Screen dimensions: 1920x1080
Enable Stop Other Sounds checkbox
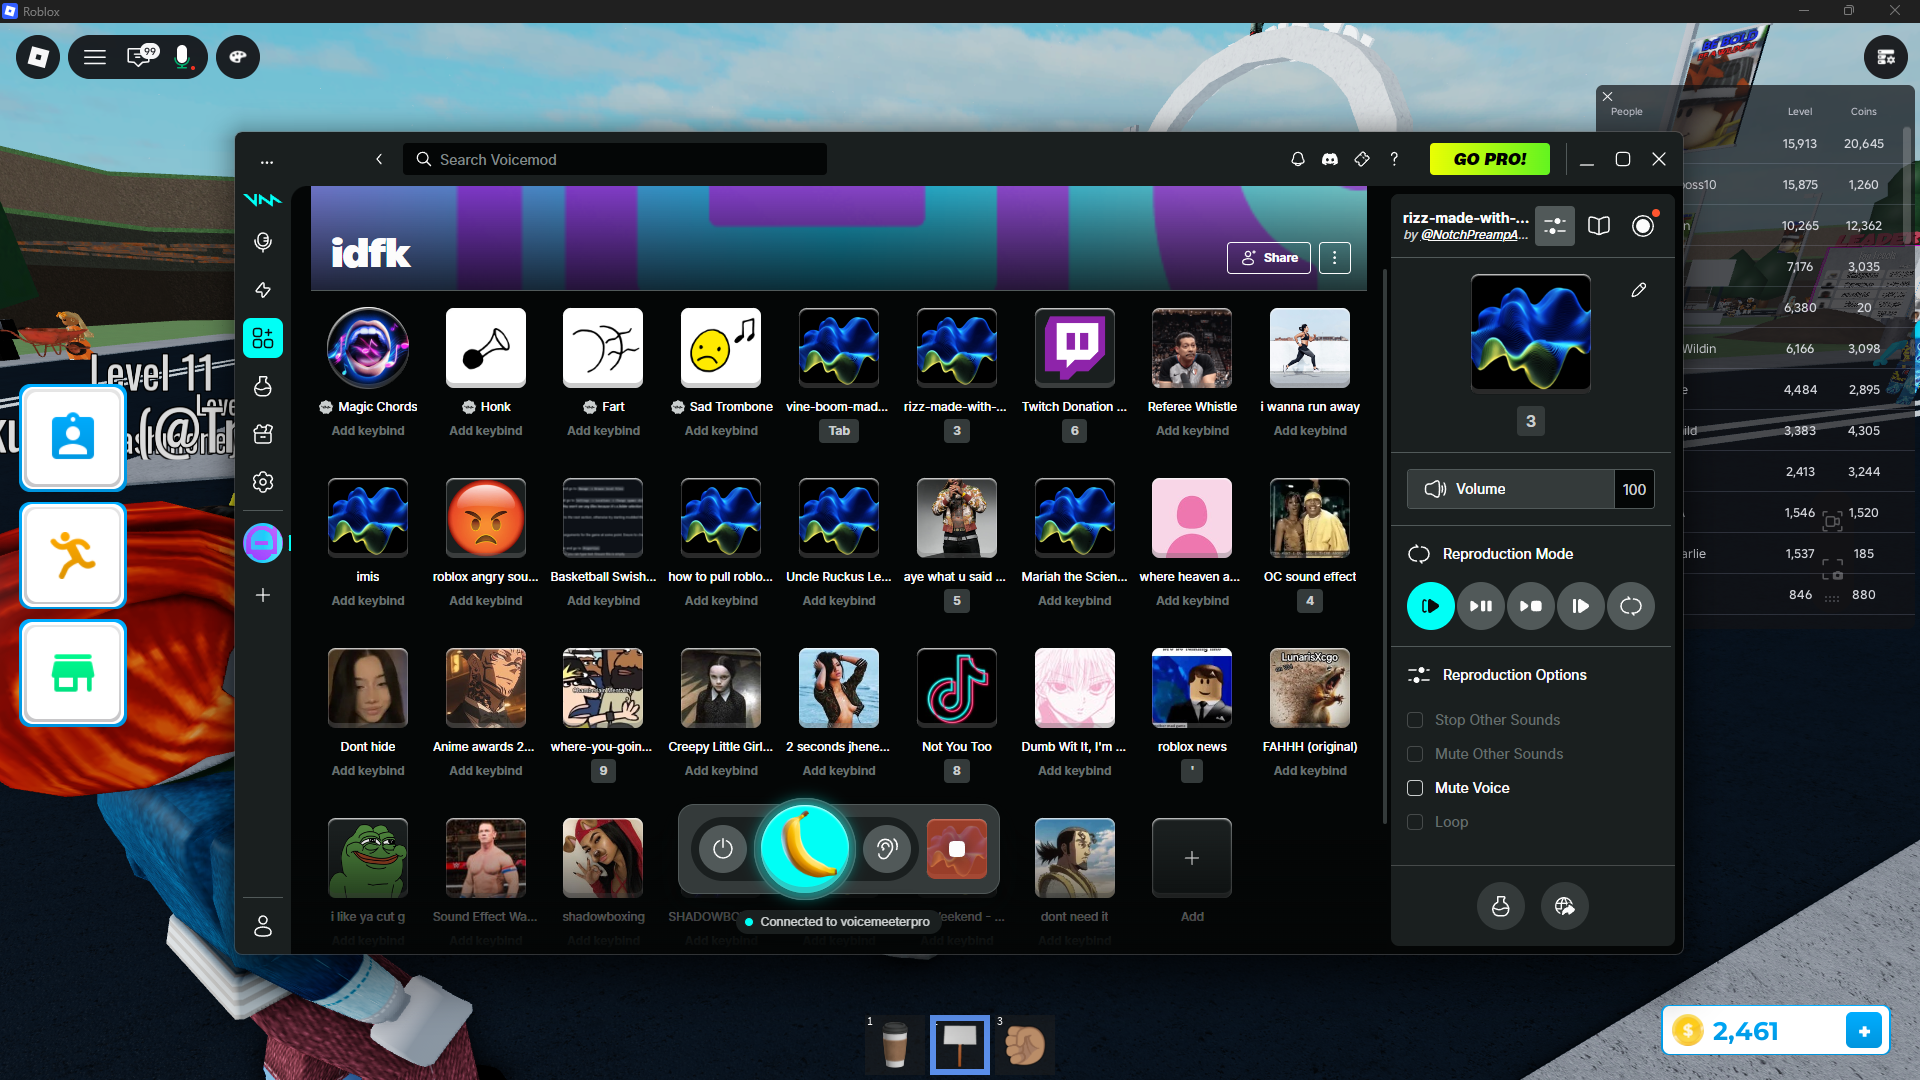1415,720
